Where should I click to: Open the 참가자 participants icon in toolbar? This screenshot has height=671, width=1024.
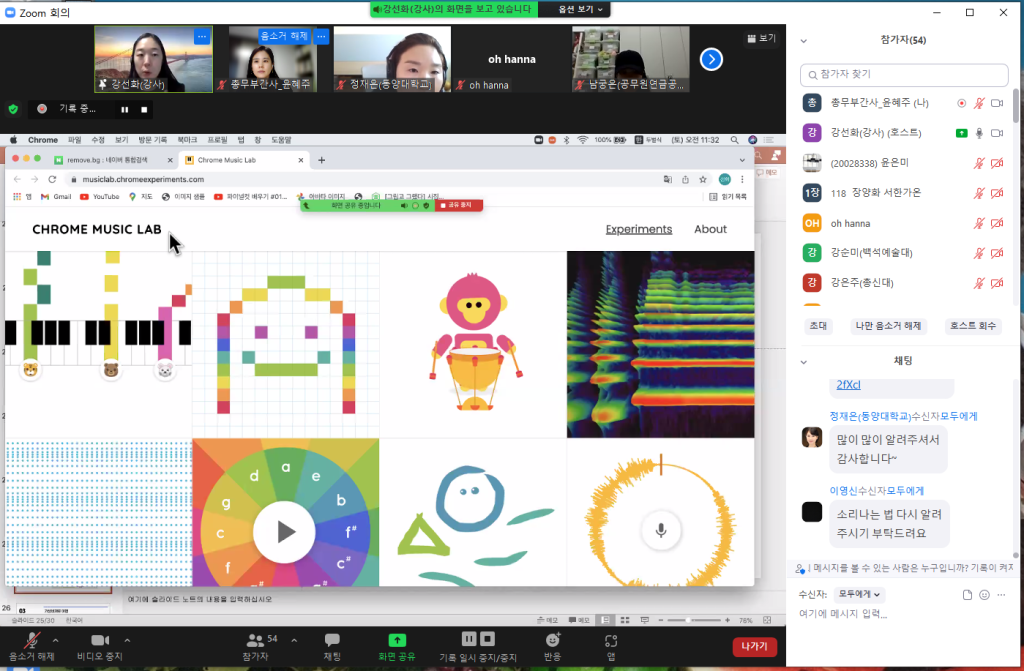[x=255, y=640]
